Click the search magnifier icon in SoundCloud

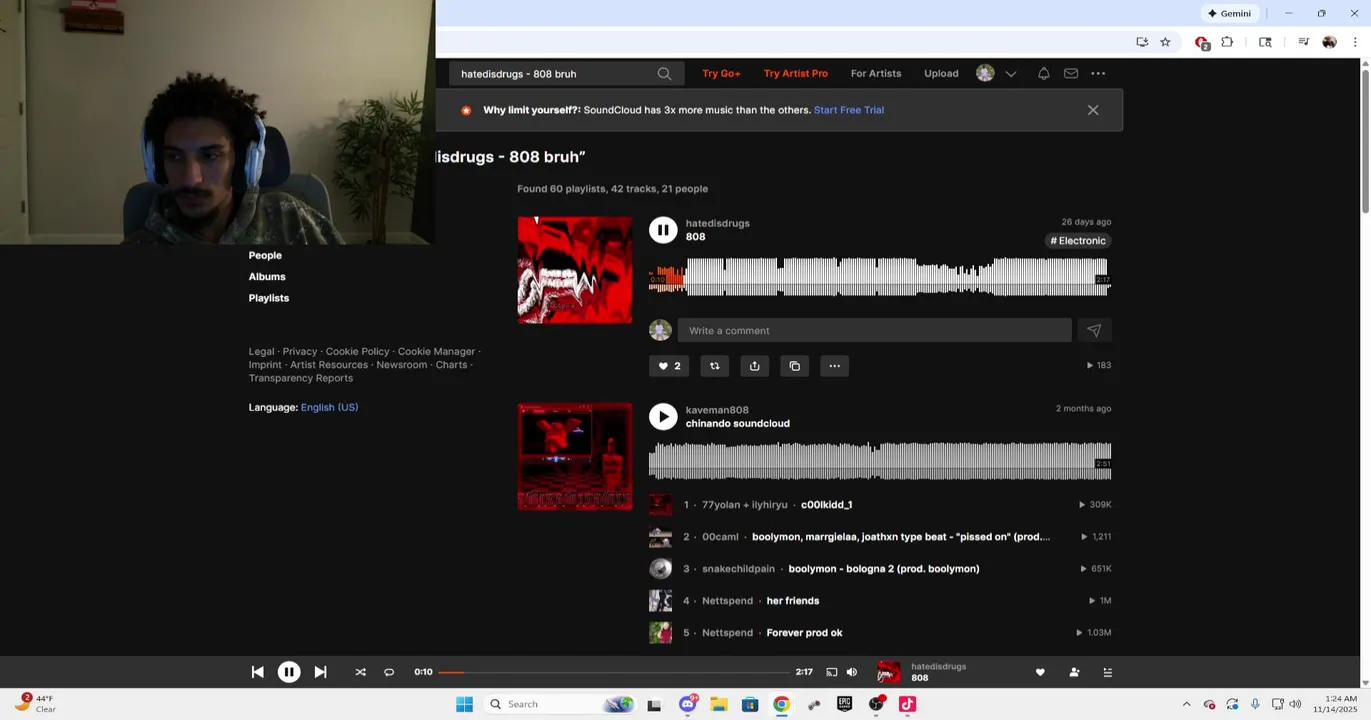point(664,74)
